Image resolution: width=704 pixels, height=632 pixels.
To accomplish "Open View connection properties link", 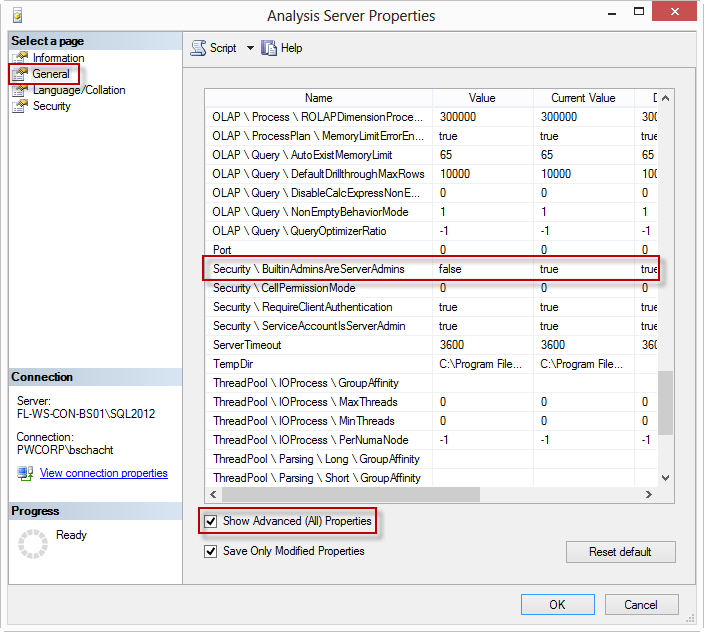I will click(103, 473).
